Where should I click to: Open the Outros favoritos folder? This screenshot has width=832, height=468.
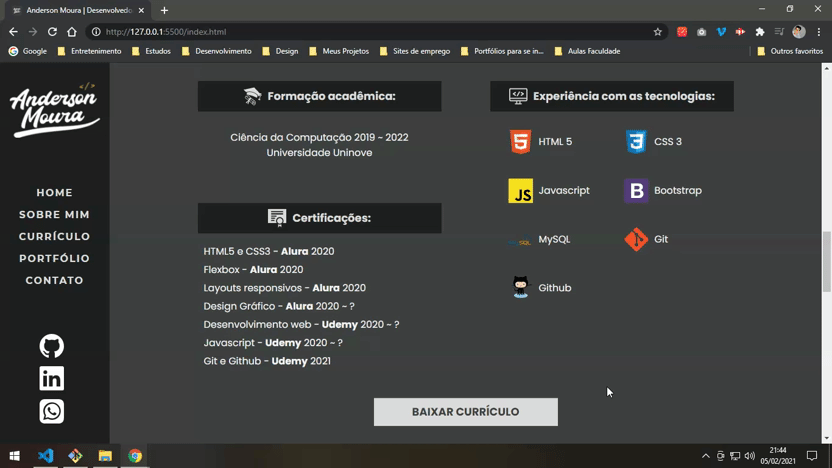(x=790, y=51)
